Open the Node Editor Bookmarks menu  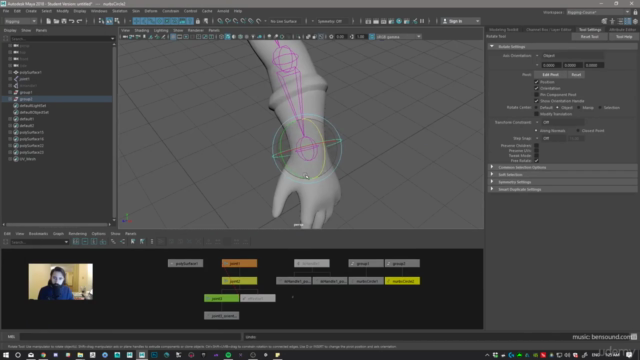[38, 234]
